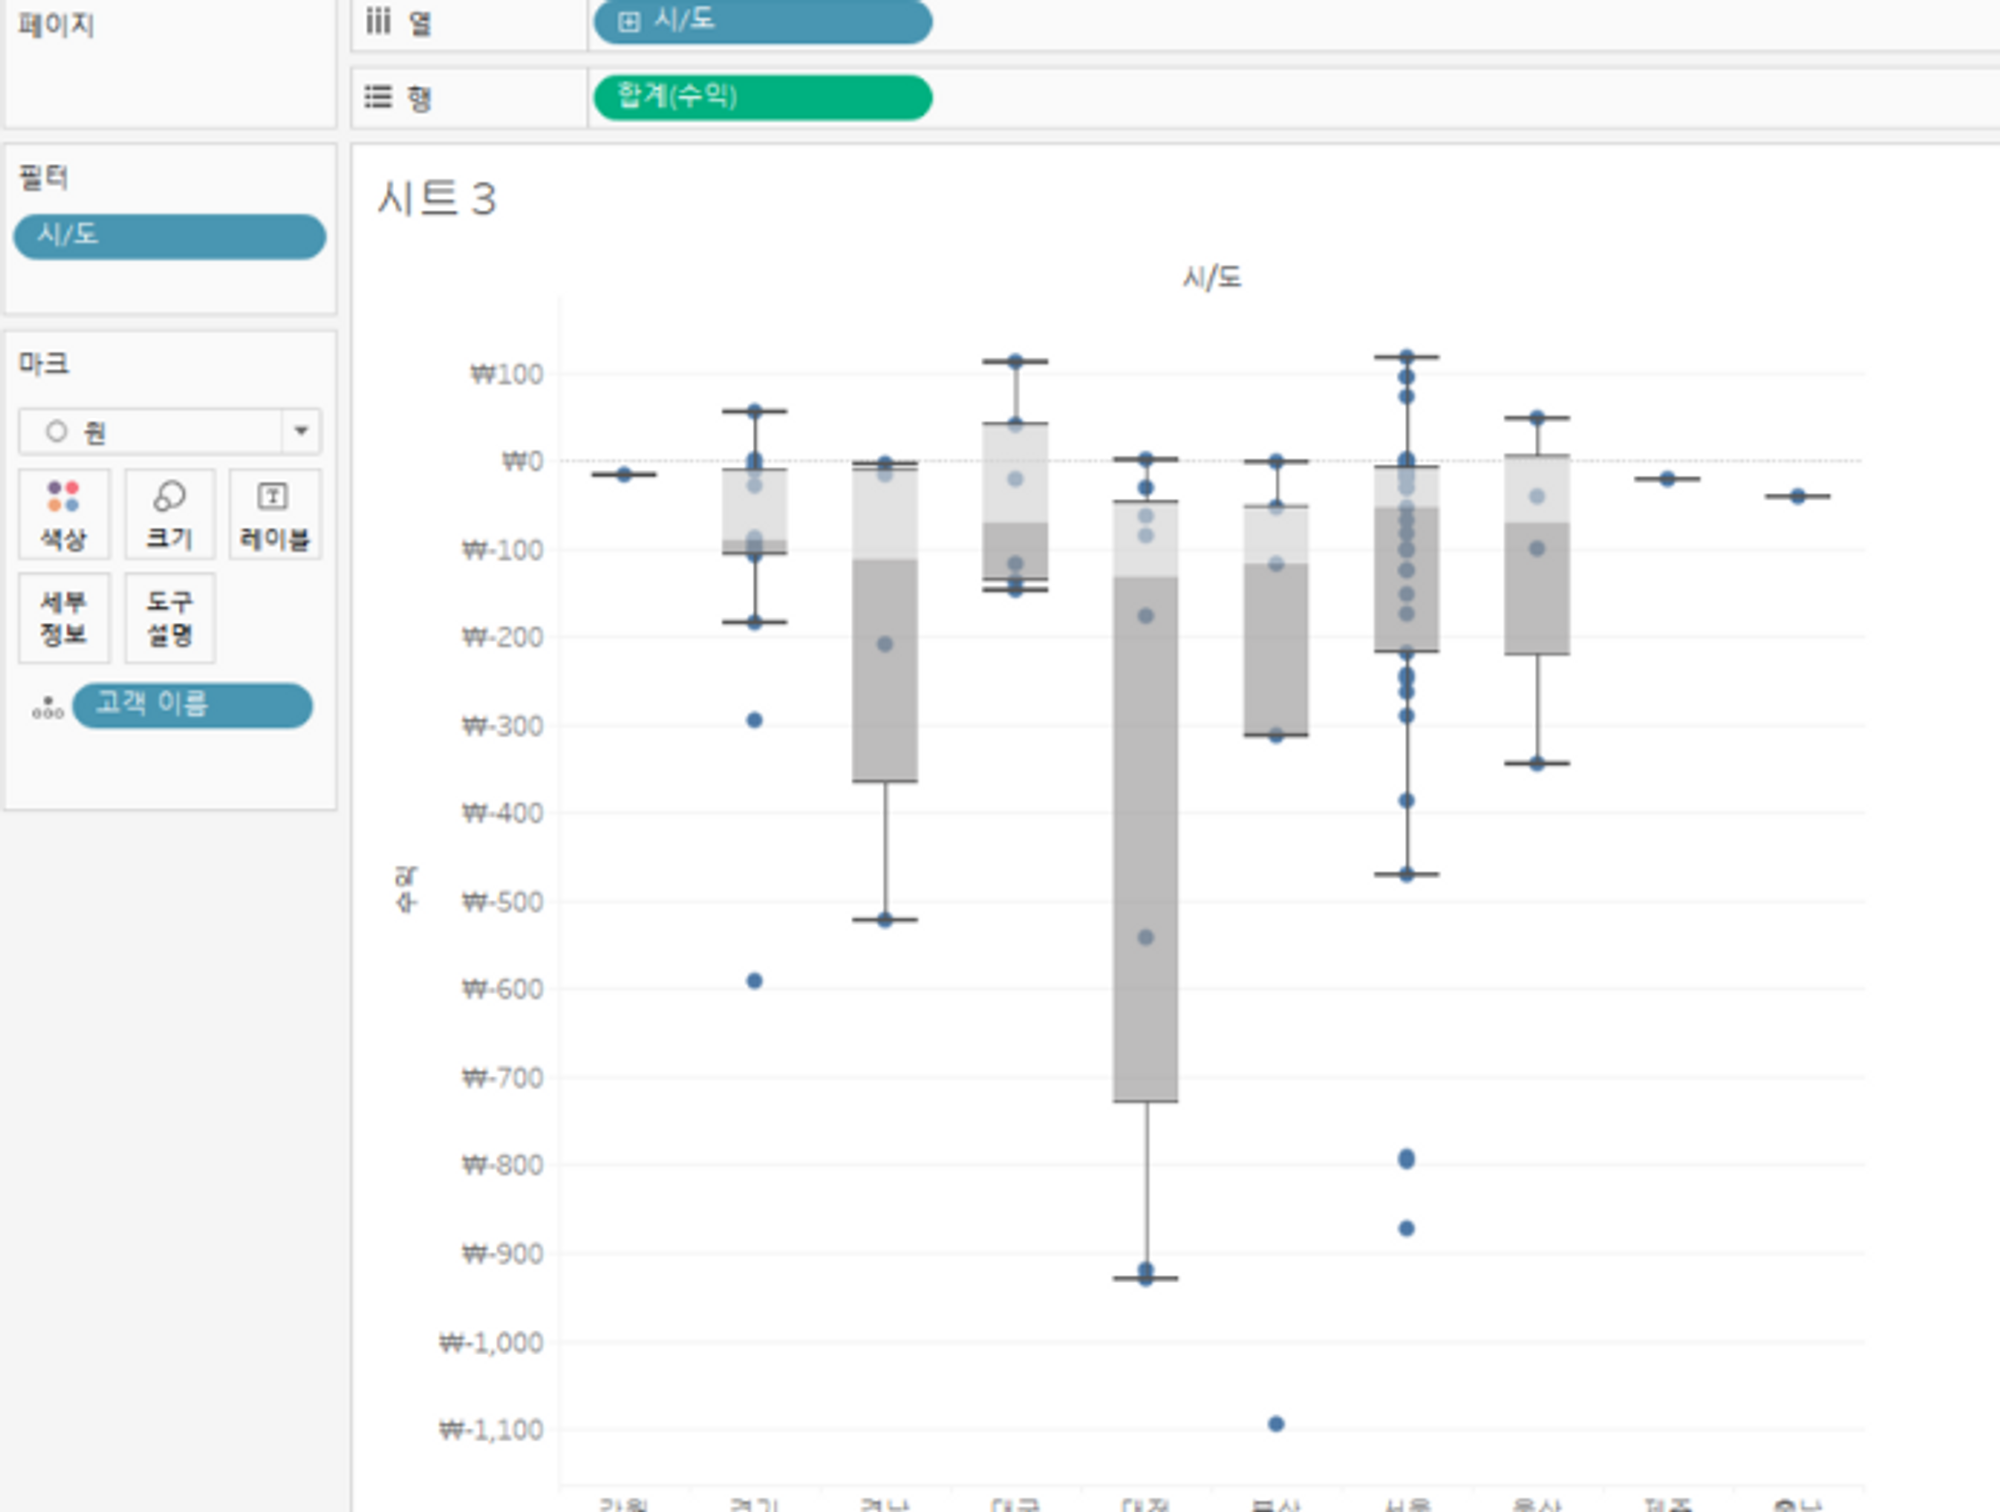Click the circle icon in mark type selector

[x=57, y=431]
